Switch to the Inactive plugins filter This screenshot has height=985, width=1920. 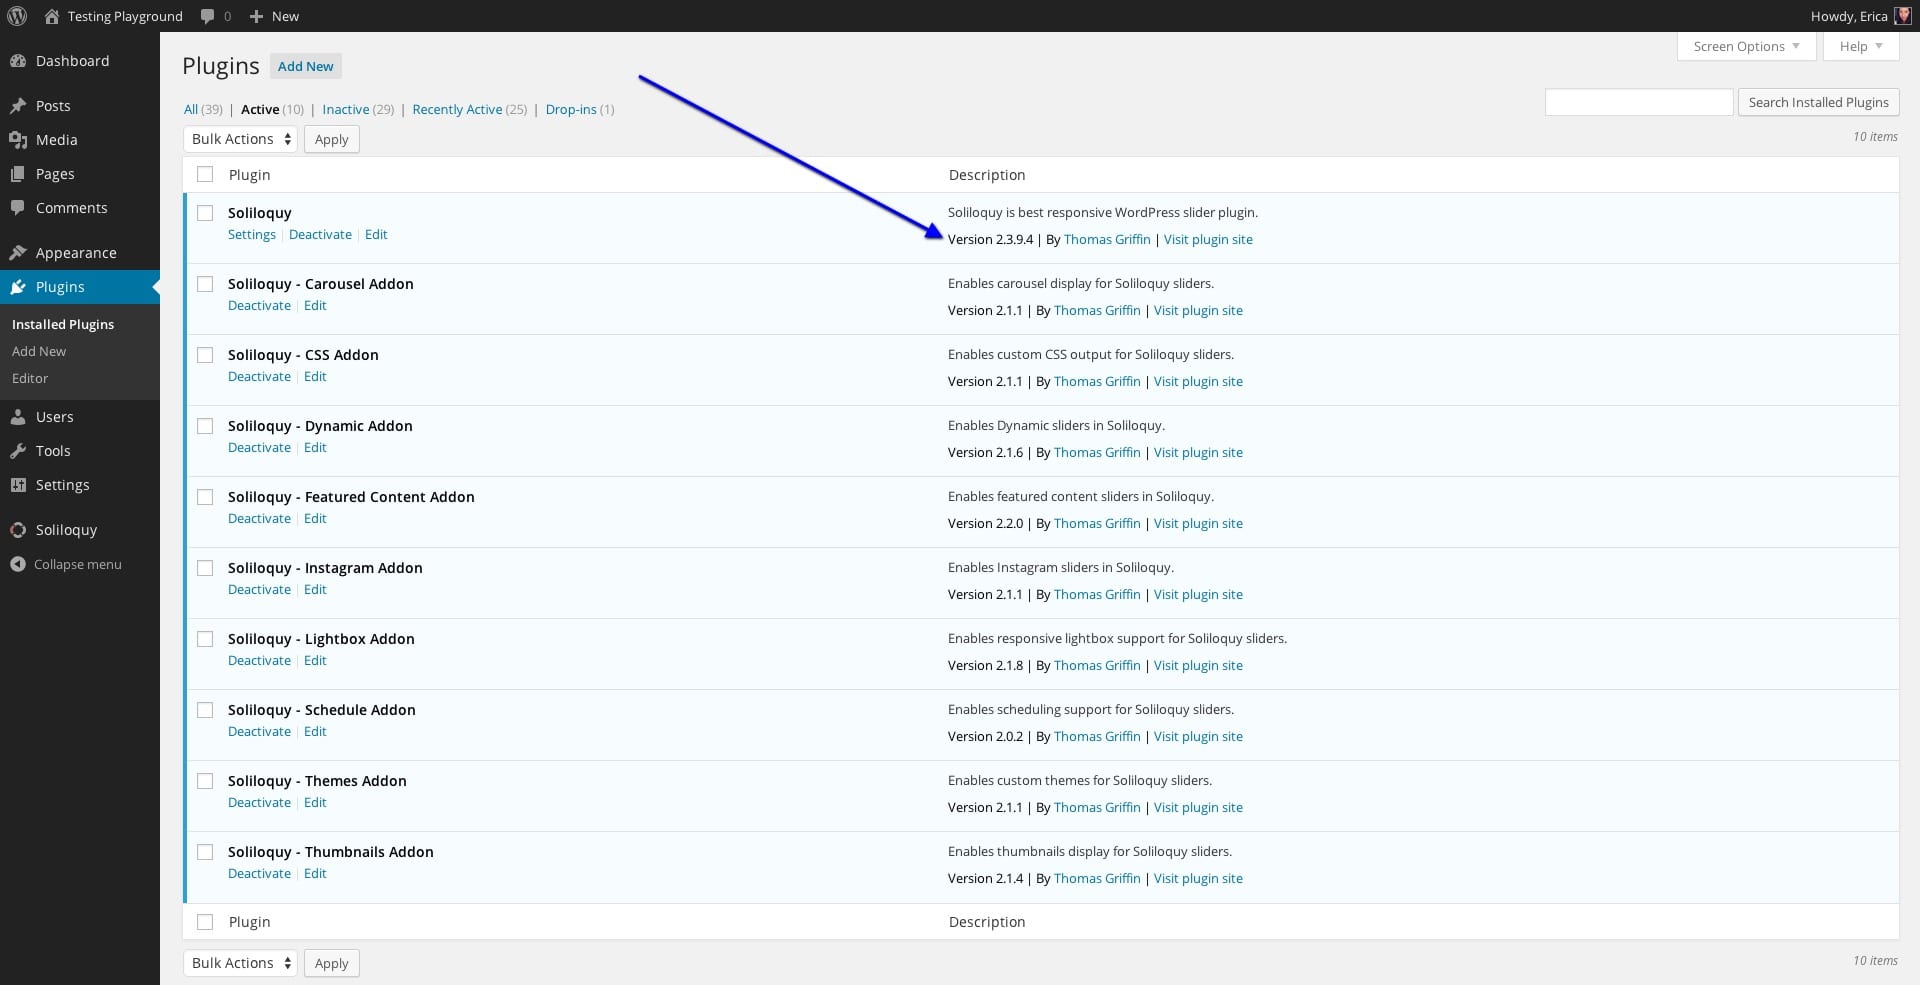click(x=346, y=109)
